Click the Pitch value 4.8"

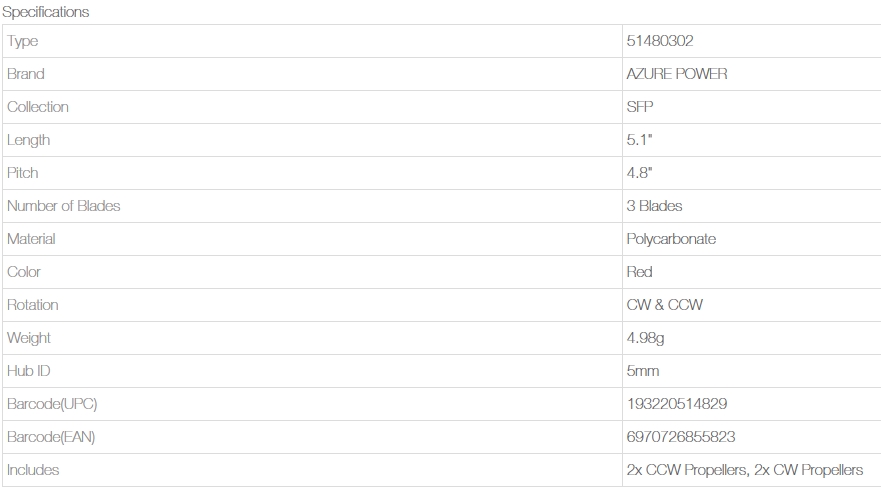[639, 173]
